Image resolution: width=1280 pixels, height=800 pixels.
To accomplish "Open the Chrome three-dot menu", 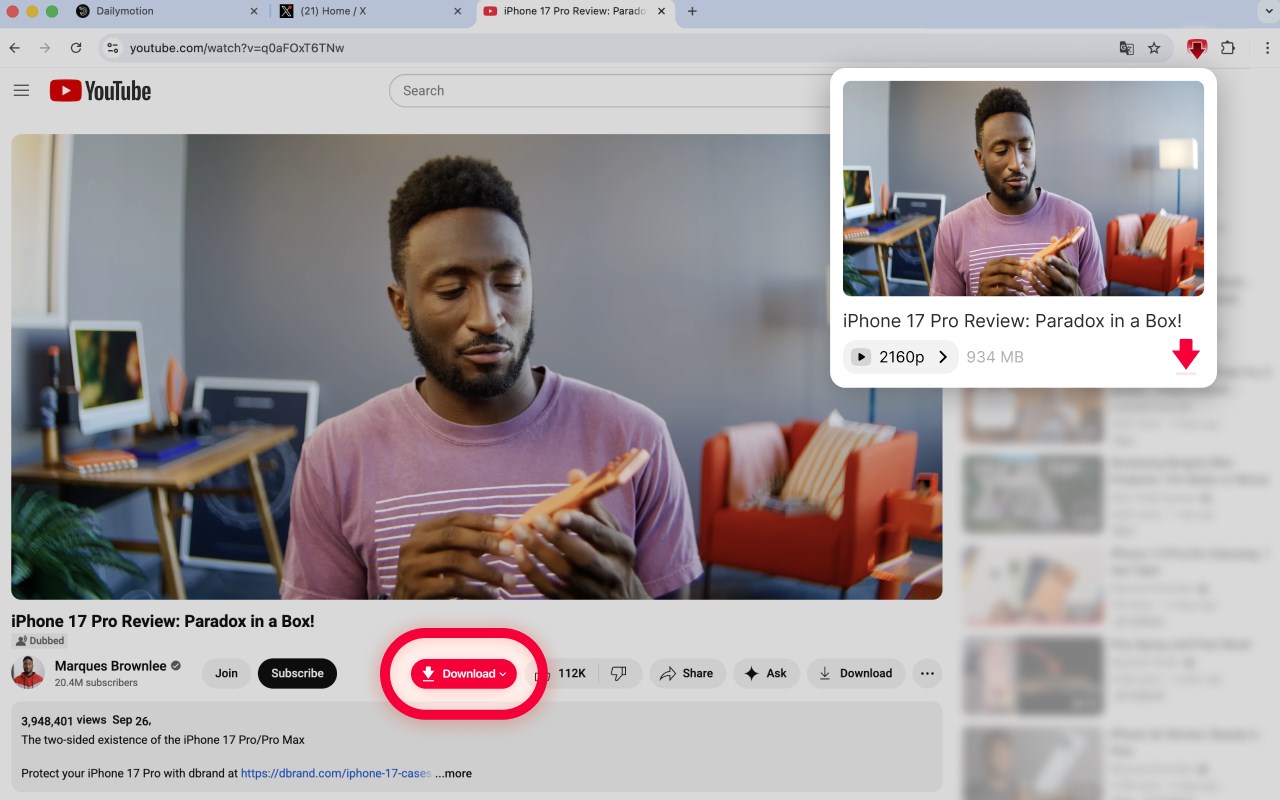I will click(x=1266, y=48).
